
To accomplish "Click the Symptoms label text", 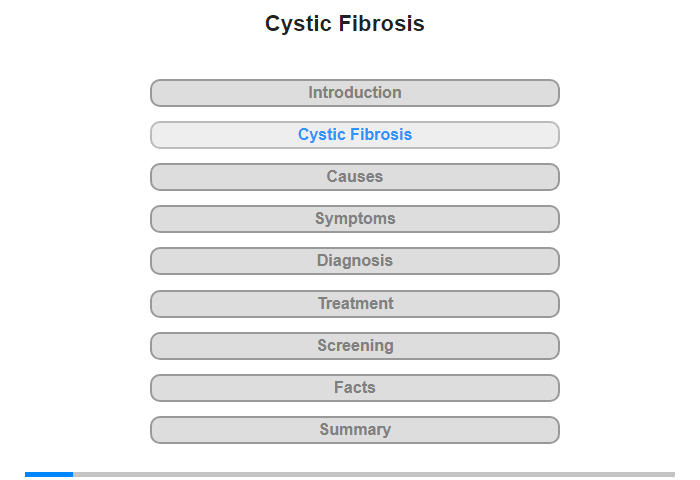I will [x=355, y=219].
